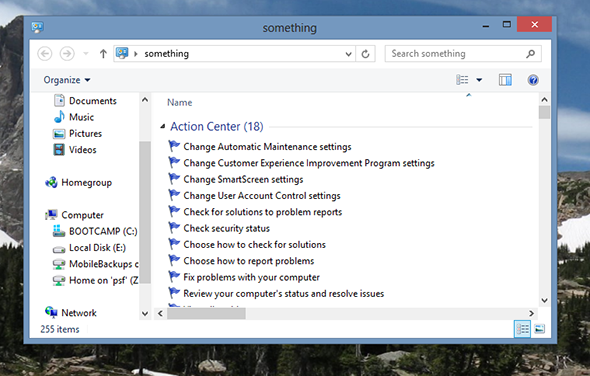This screenshot has width=590, height=376.
Task: Go back using the Back arrow button
Action: coord(45,53)
